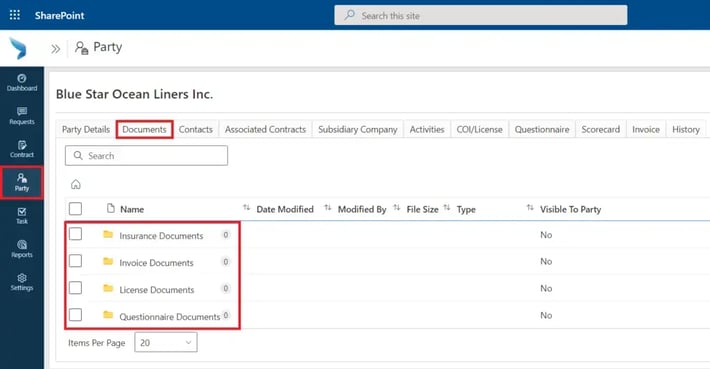Expand navigation with double chevron icon
This screenshot has height=369, width=710.
55,48
